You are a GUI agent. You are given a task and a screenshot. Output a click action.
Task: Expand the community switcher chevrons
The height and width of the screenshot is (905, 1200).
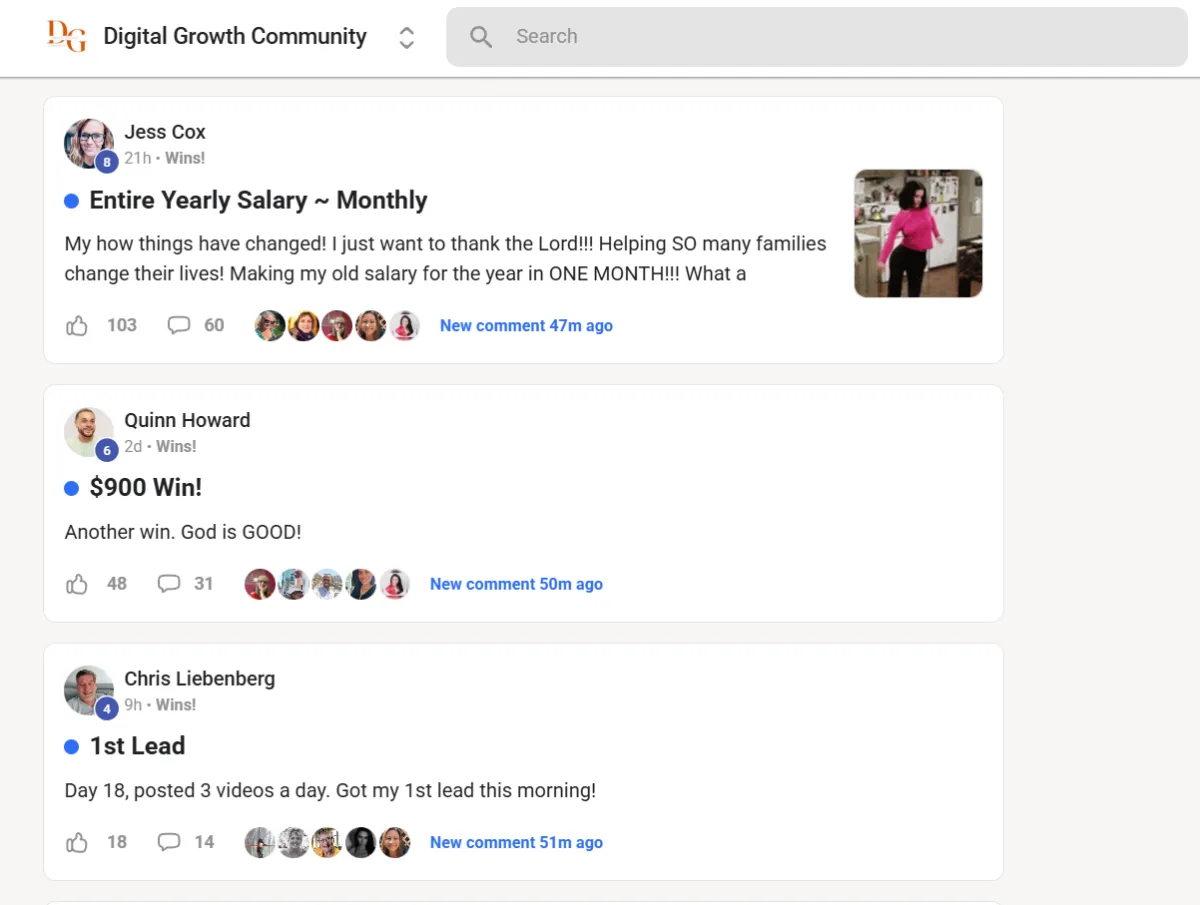(406, 38)
